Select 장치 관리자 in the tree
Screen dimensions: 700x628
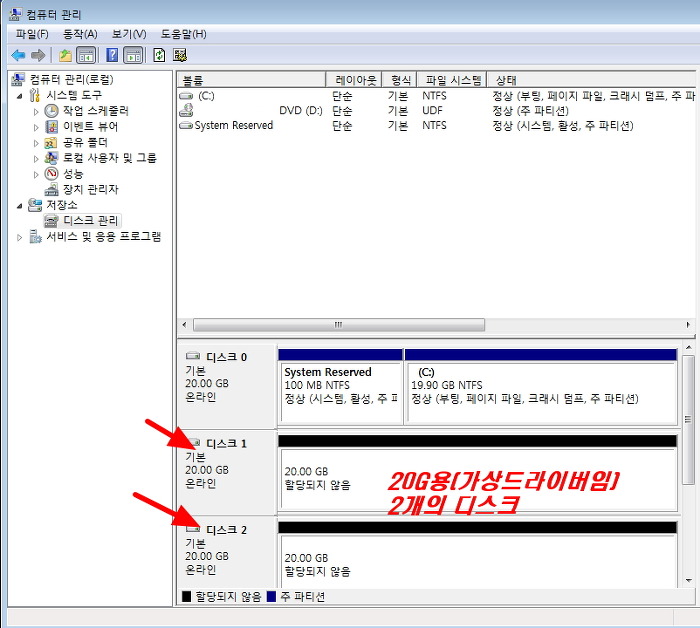click(90, 189)
